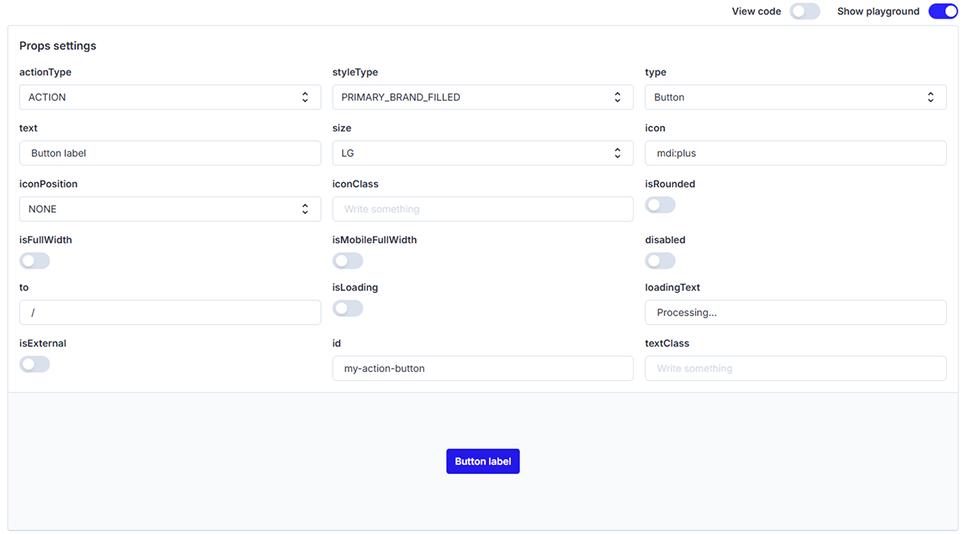Switch on isMobileFullWidth
Viewport: 962px width, 534px height.
pyautogui.click(x=348, y=261)
